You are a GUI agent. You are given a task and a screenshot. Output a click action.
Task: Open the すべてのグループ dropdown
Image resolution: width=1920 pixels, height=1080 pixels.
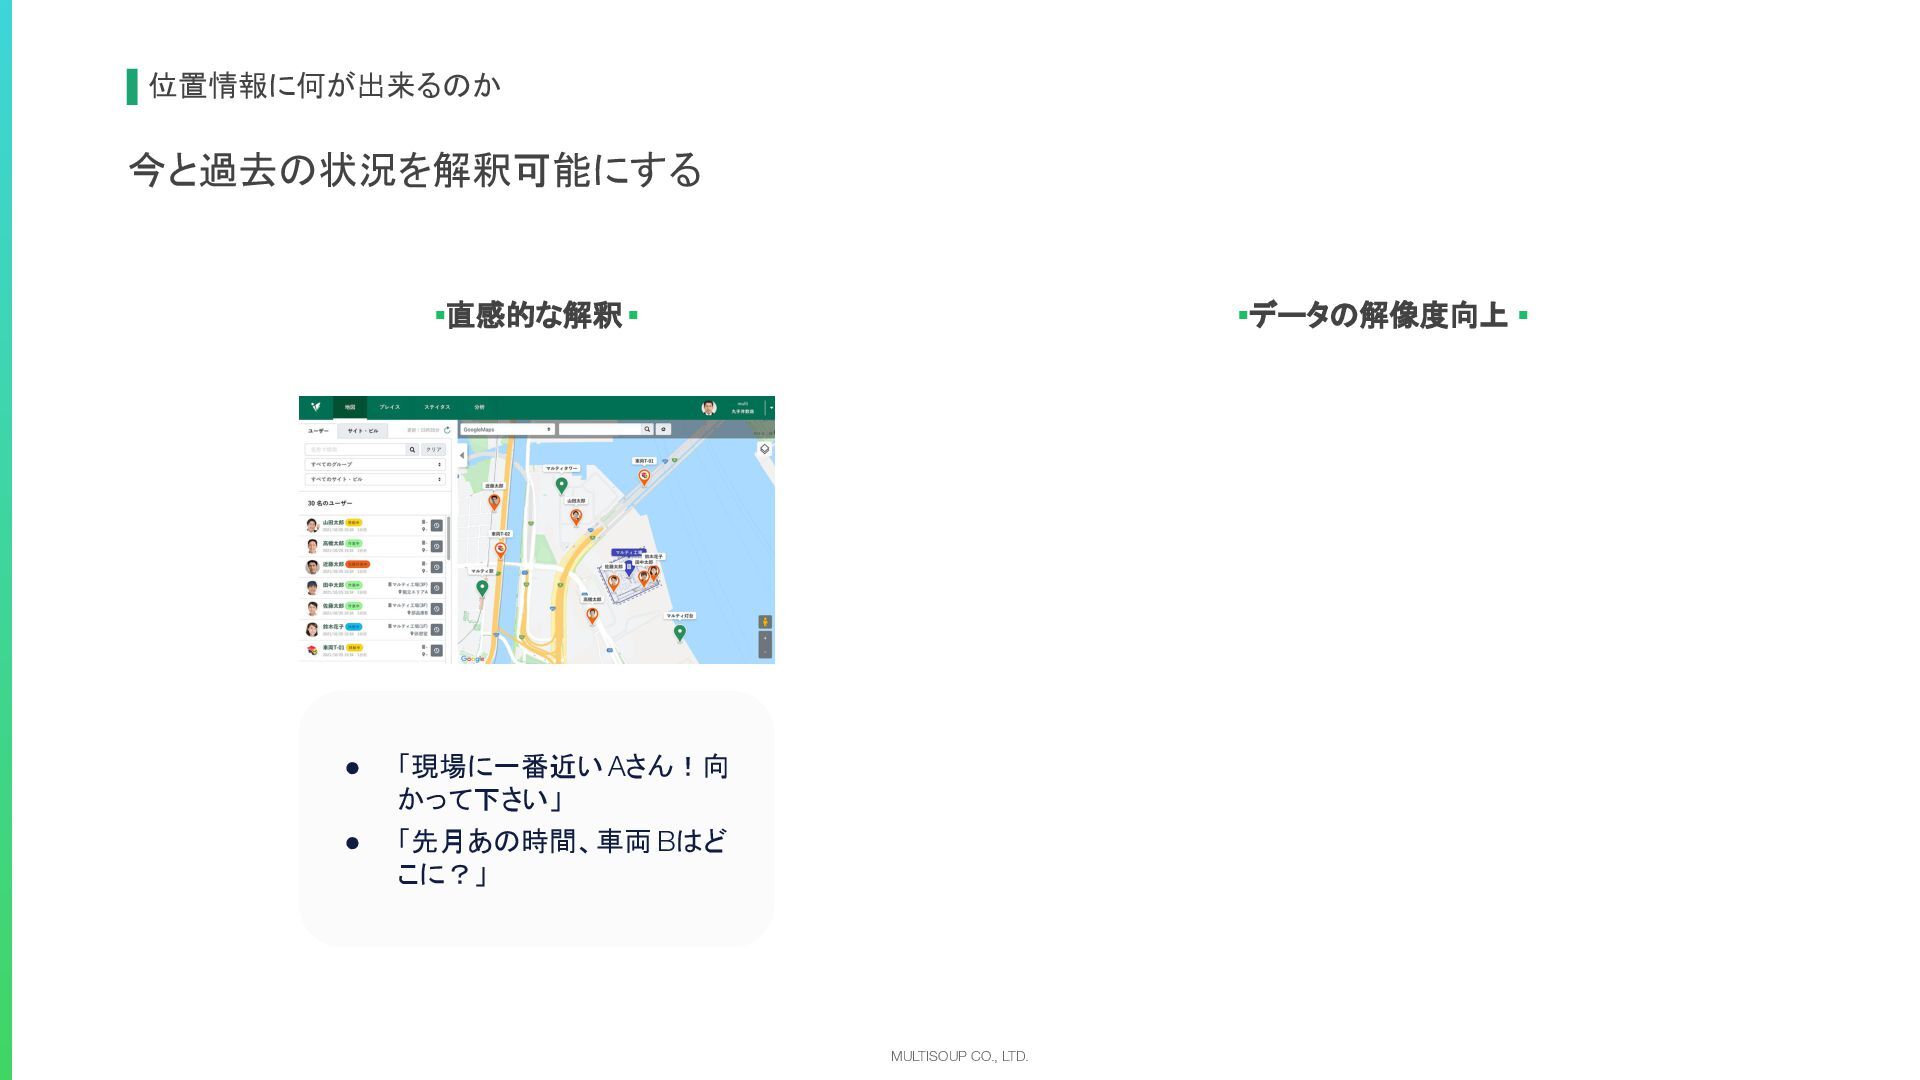374,464
